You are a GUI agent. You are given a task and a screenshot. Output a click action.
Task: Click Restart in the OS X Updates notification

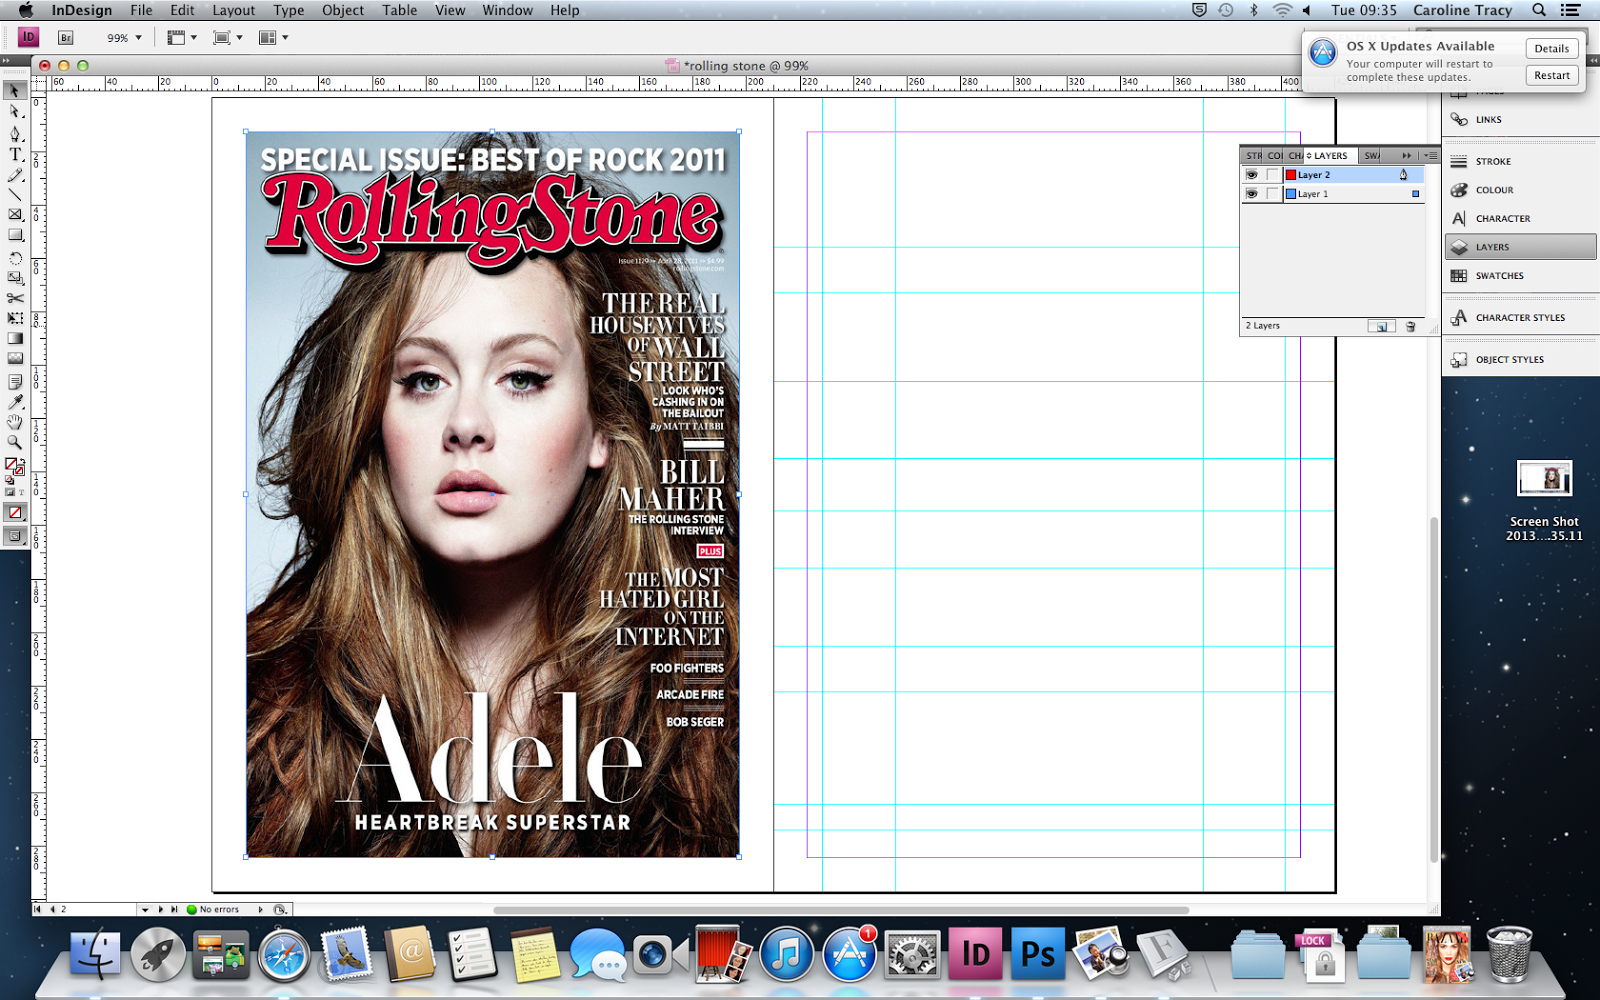click(x=1552, y=76)
